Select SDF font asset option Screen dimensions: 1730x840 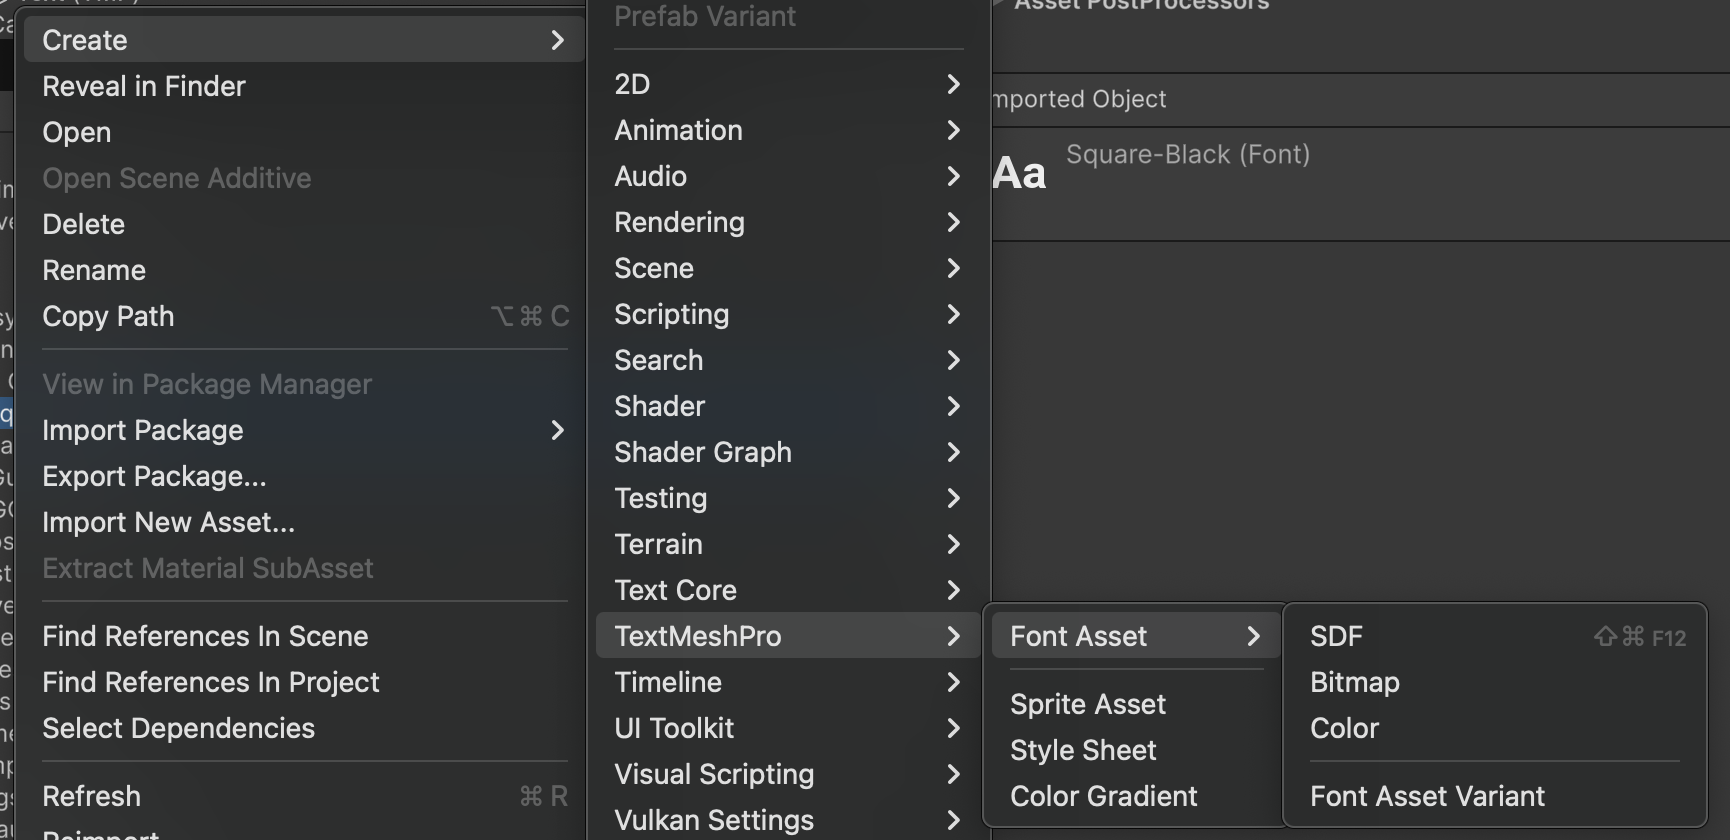tap(1336, 637)
